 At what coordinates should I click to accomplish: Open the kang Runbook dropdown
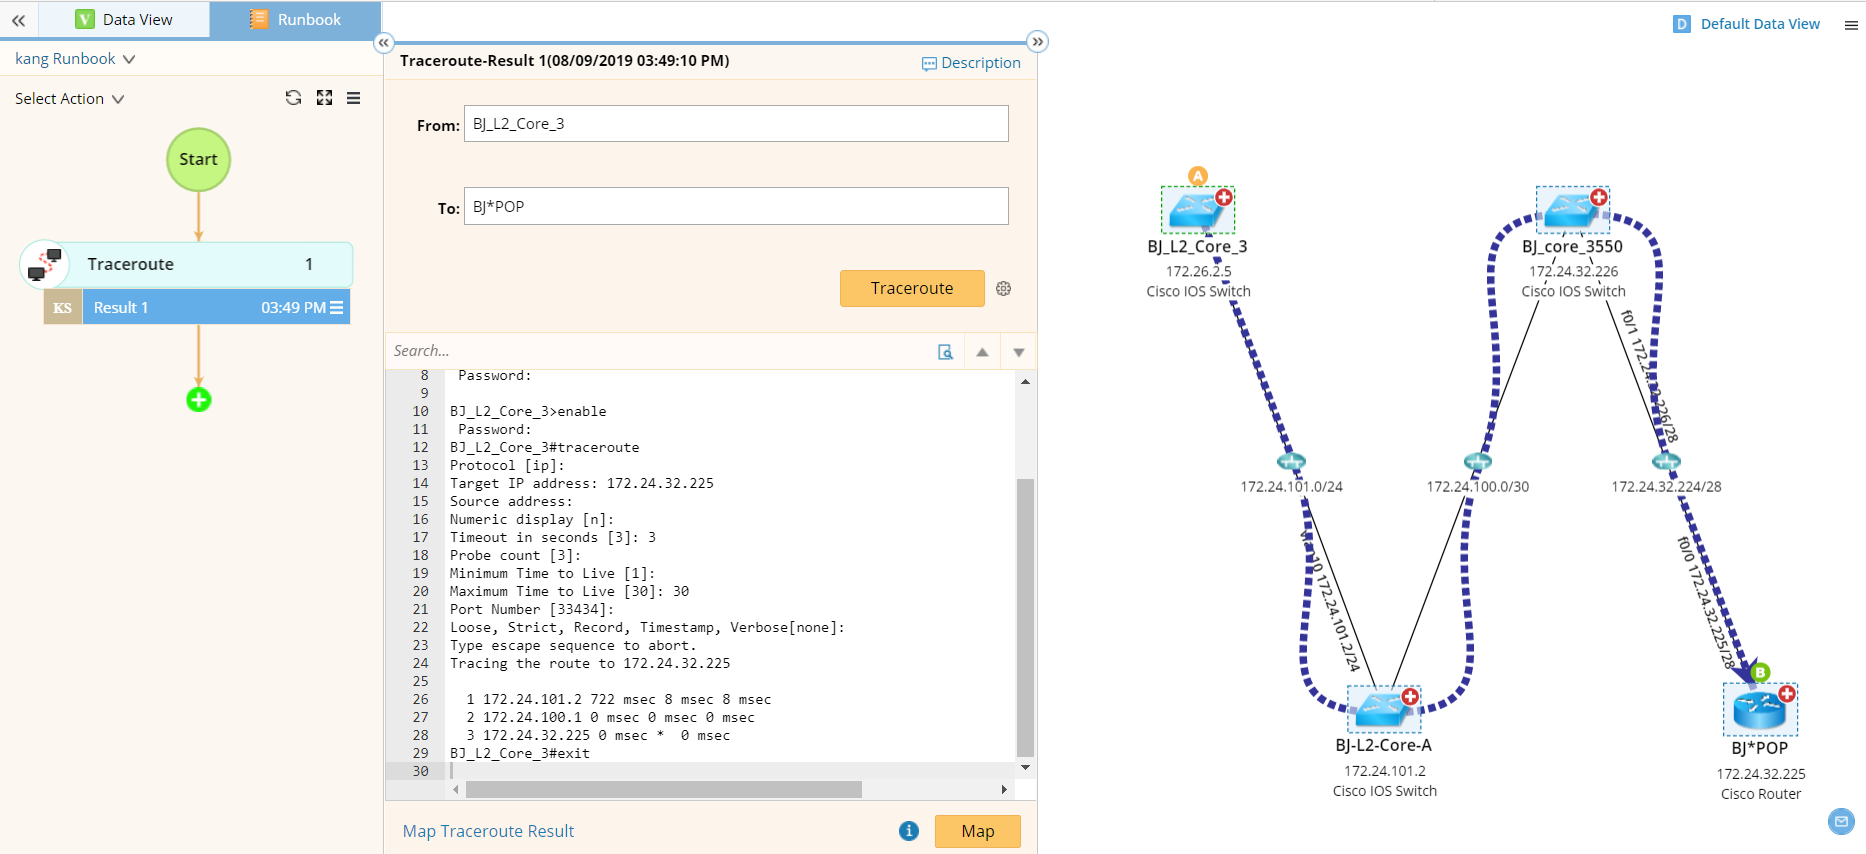click(75, 59)
